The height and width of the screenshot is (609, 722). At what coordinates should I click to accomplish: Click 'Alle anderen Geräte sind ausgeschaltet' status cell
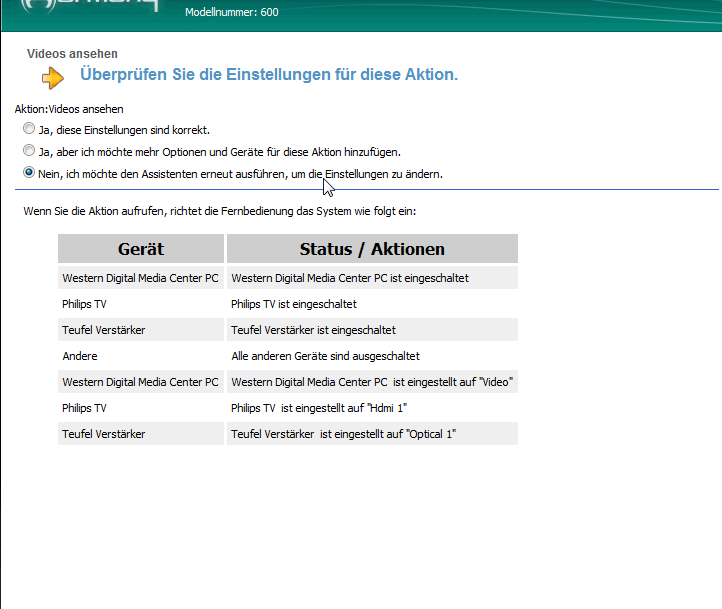click(x=325, y=356)
